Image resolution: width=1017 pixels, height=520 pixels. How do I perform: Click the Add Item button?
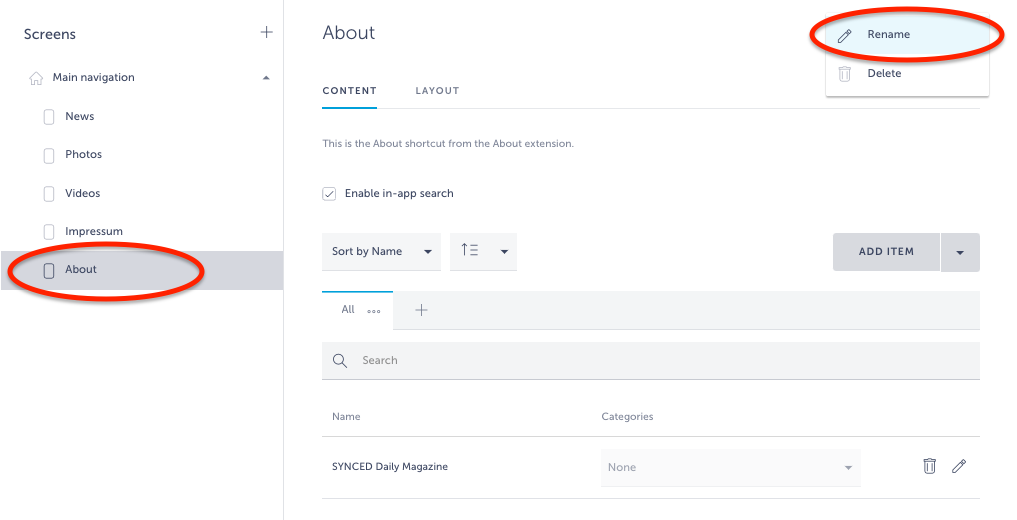tap(886, 252)
